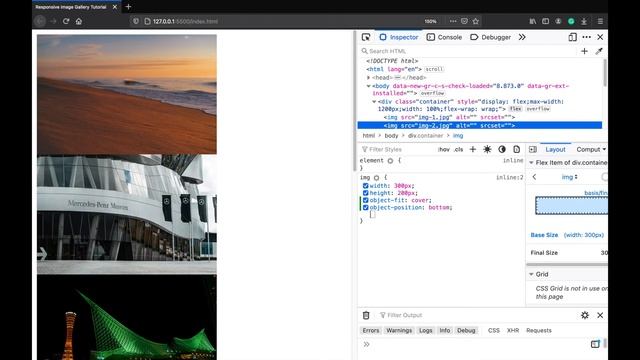This screenshot has height=360, width=640.
Task: Click body in the breadcrumb
Action: (391, 136)
